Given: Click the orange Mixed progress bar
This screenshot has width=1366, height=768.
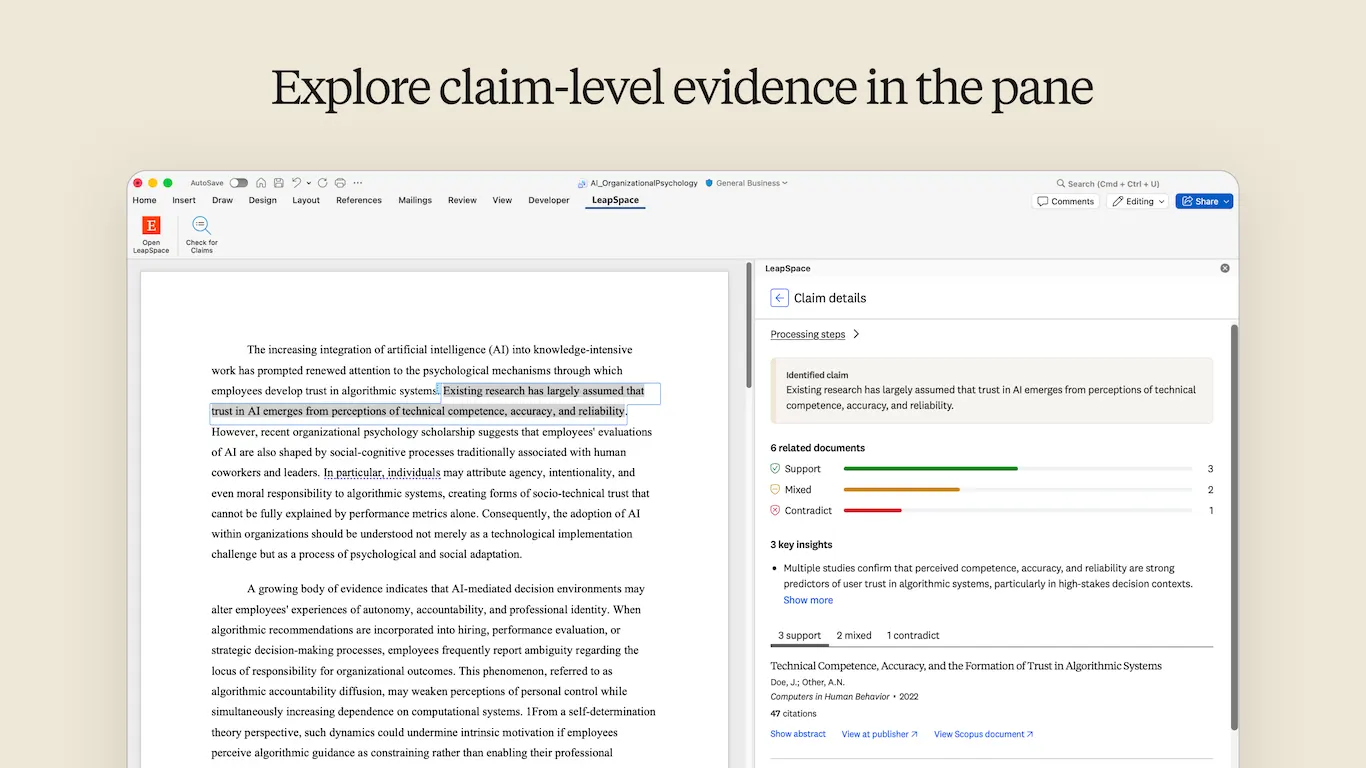Looking at the screenshot, I should pyautogui.click(x=902, y=489).
